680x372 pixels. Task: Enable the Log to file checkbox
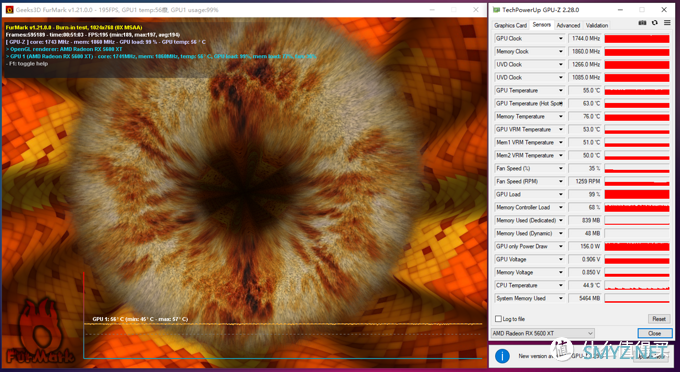pos(498,319)
